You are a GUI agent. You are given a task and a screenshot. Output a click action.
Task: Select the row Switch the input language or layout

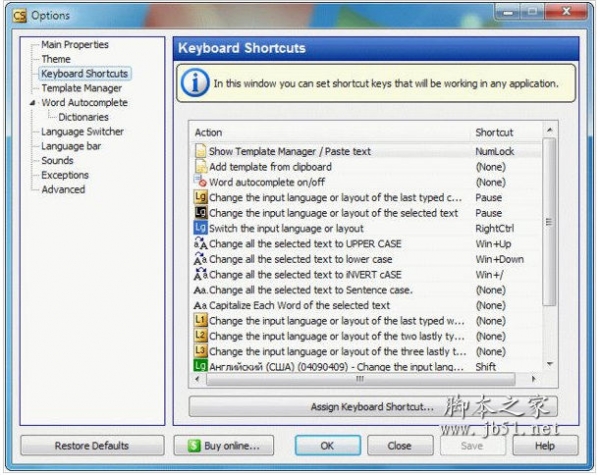coord(366,229)
